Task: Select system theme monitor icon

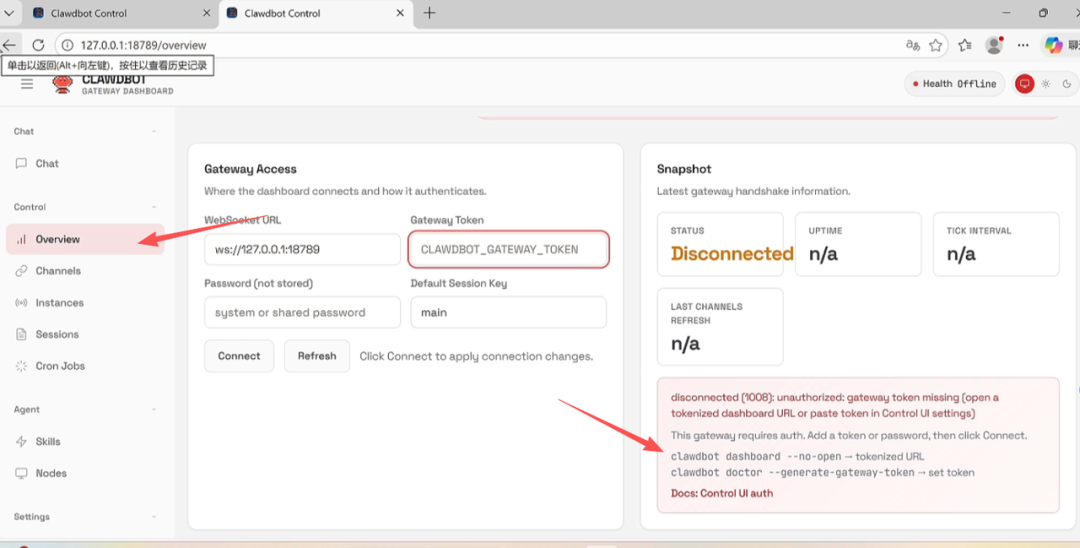Action: pyautogui.click(x=1024, y=84)
